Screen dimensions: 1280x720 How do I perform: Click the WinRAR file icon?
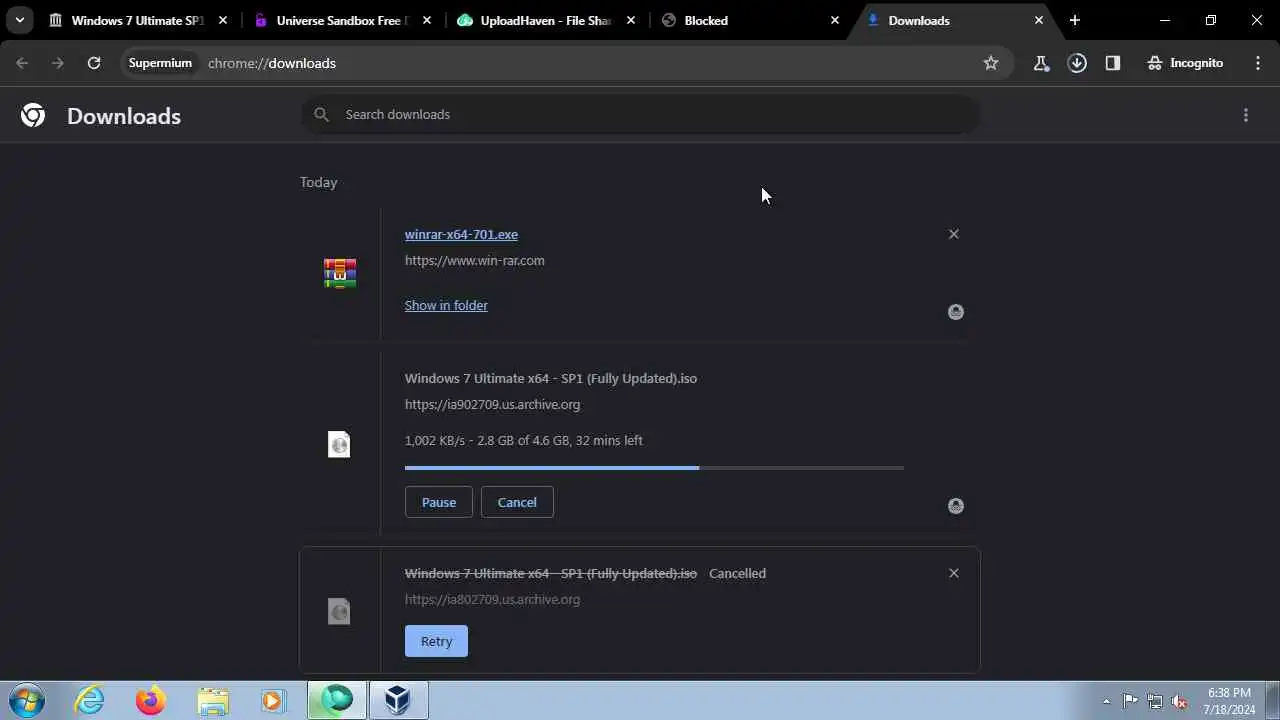[340, 273]
